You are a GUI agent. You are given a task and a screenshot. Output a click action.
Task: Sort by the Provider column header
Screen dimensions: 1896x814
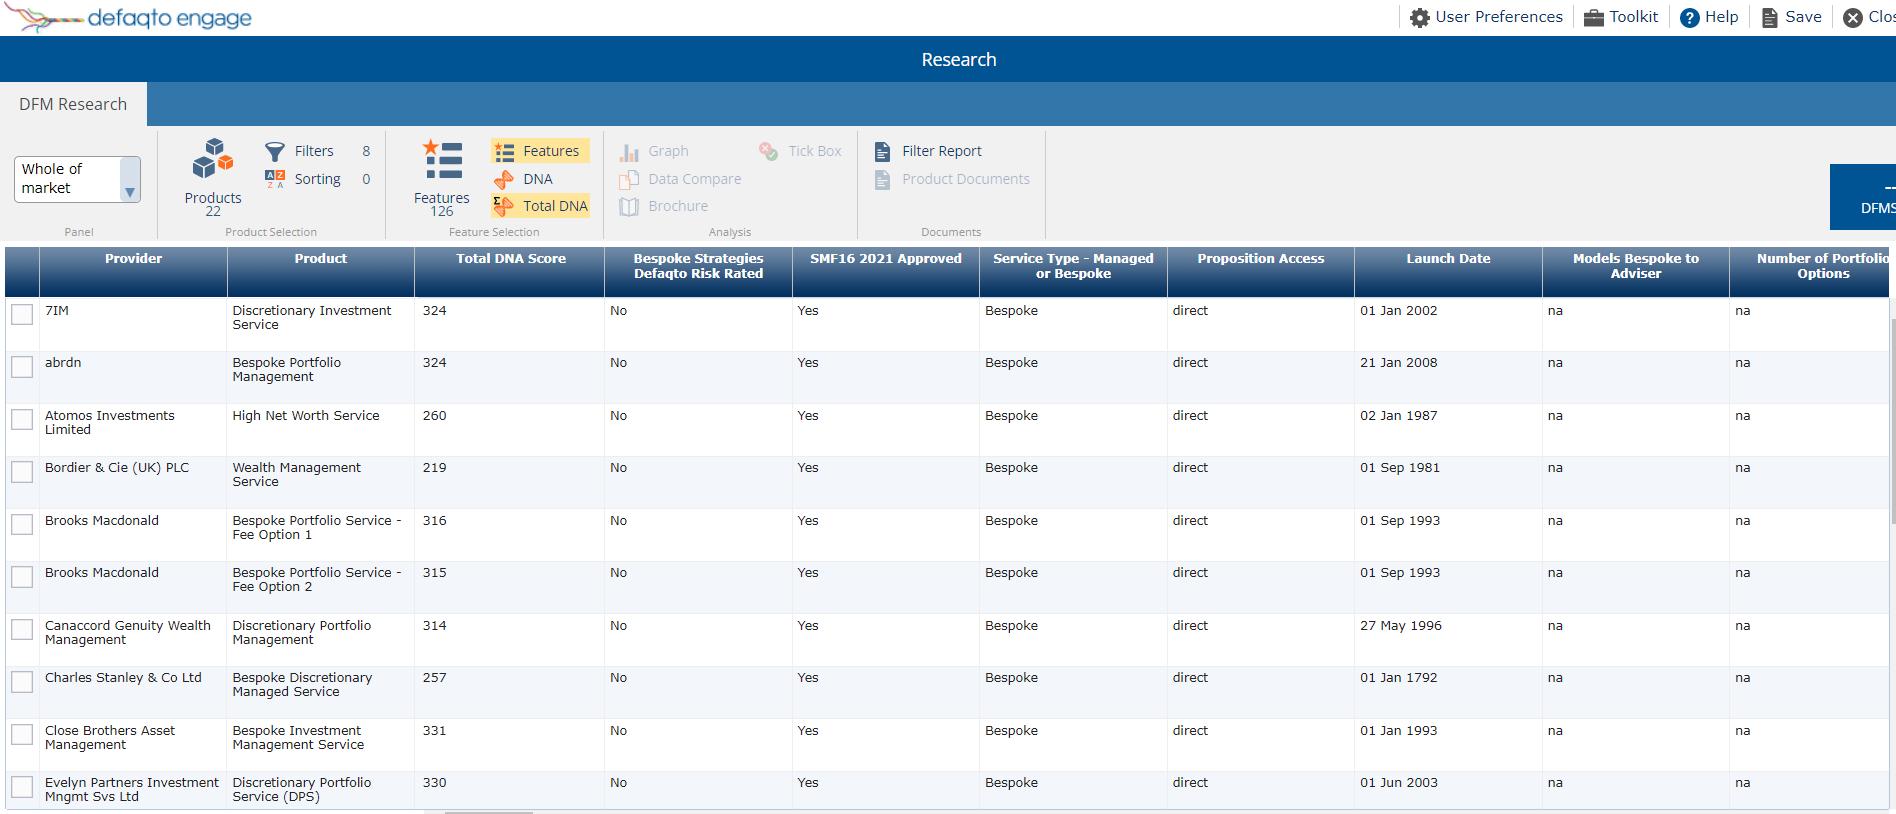coord(133,272)
